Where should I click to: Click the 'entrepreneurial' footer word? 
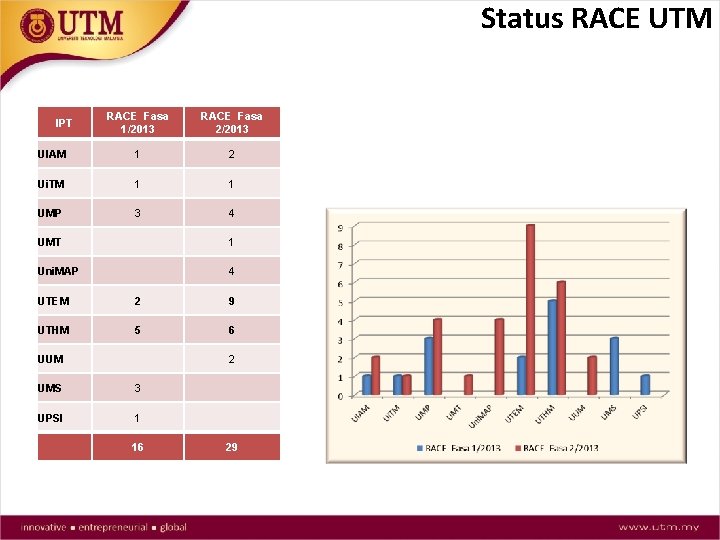point(113,527)
